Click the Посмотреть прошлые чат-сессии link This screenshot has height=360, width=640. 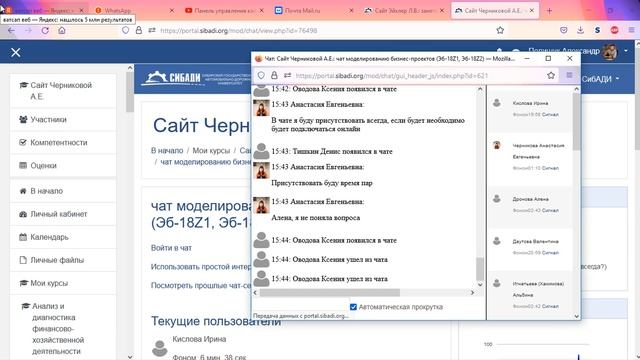click(x=201, y=285)
